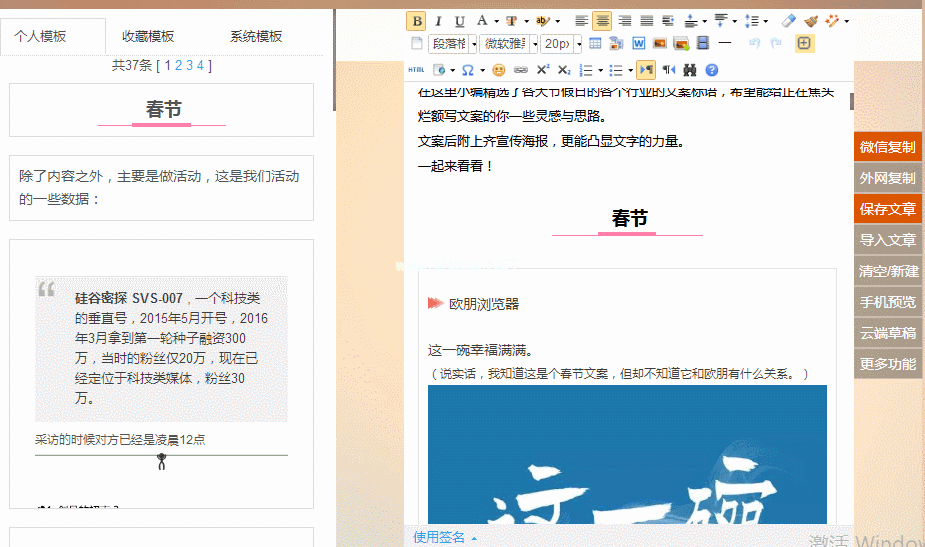The width and height of the screenshot is (925, 547).
Task: Go to page 2 of templates
Action: [178, 66]
